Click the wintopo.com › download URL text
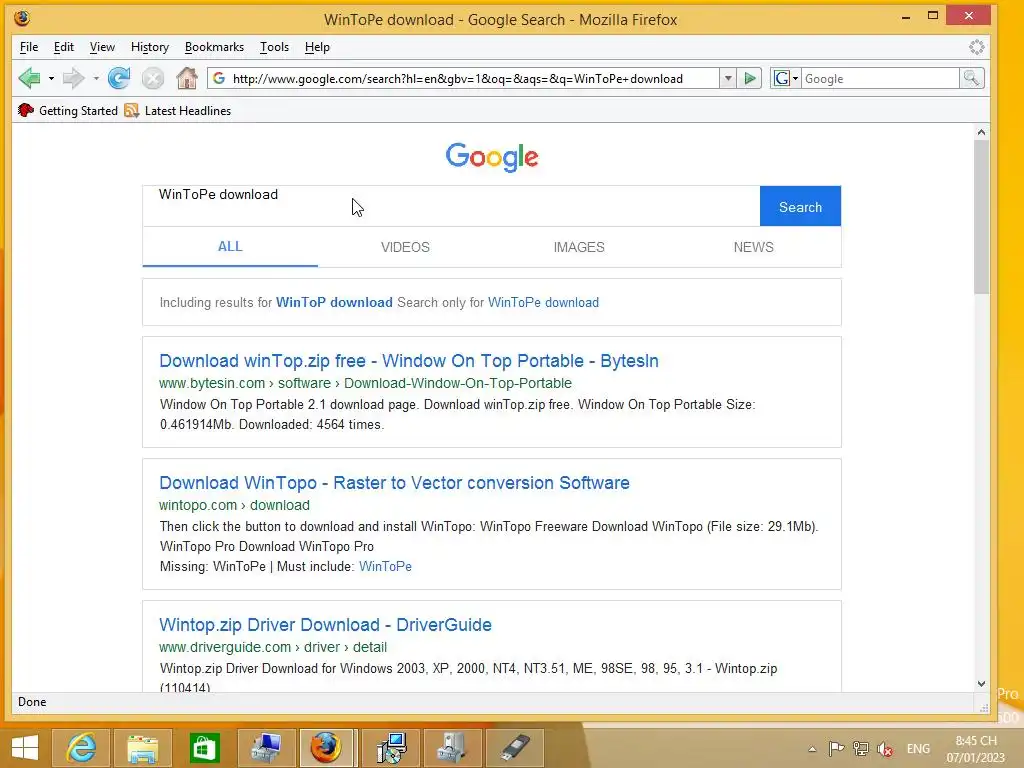 tap(234, 505)
